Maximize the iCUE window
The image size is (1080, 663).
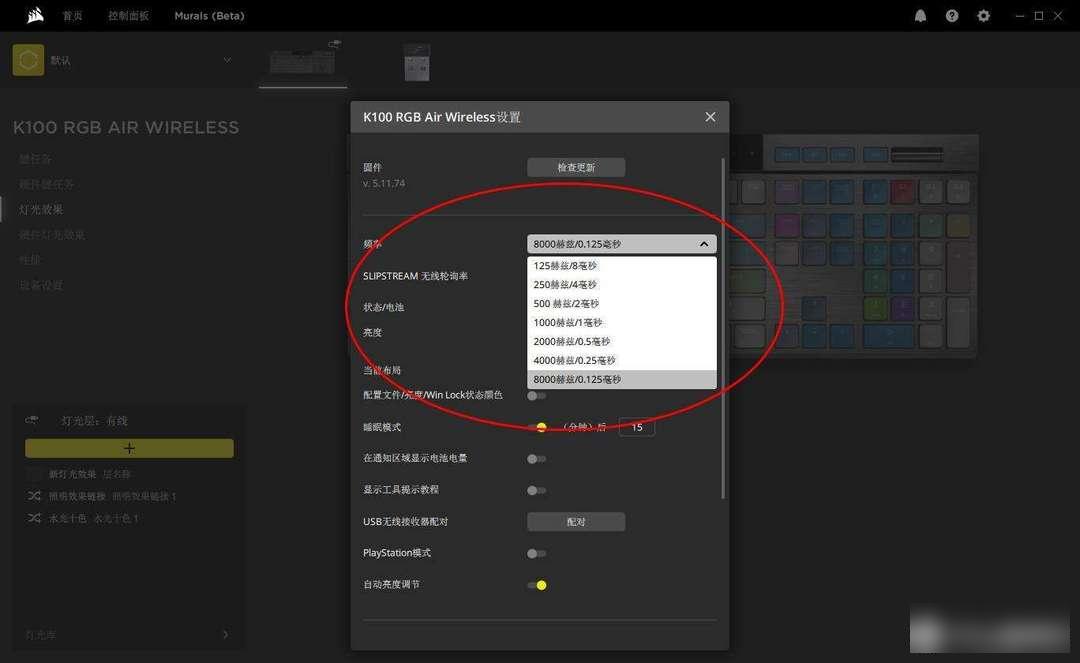1039,16
